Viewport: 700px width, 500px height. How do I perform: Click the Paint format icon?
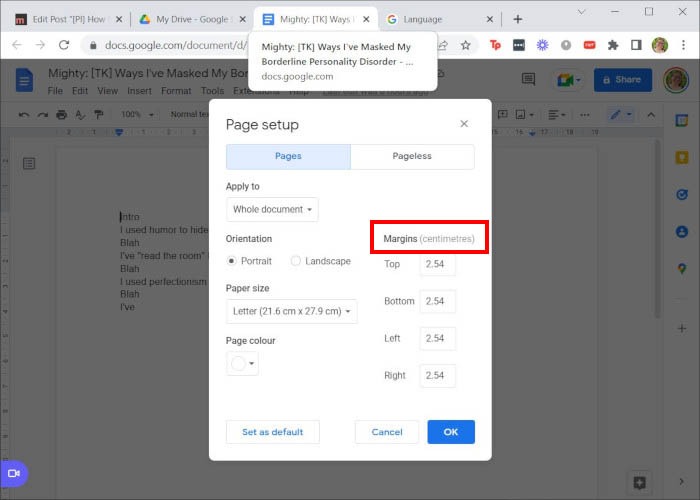click(99, 115)
